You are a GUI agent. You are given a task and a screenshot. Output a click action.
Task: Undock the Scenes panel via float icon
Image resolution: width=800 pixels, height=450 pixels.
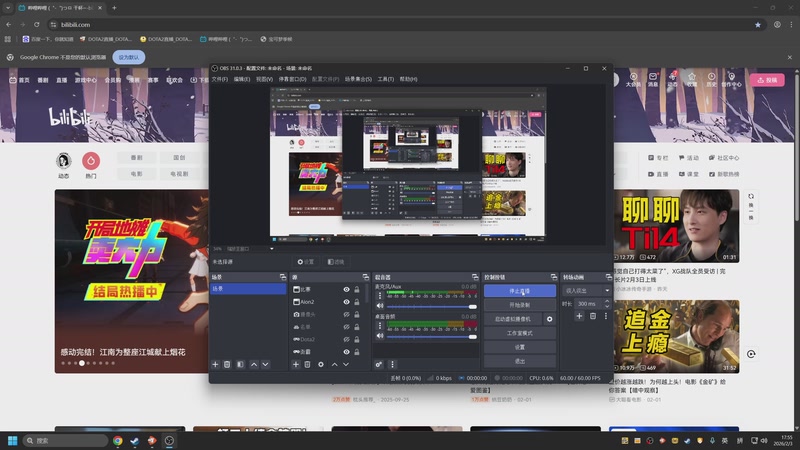click(283, 277)
